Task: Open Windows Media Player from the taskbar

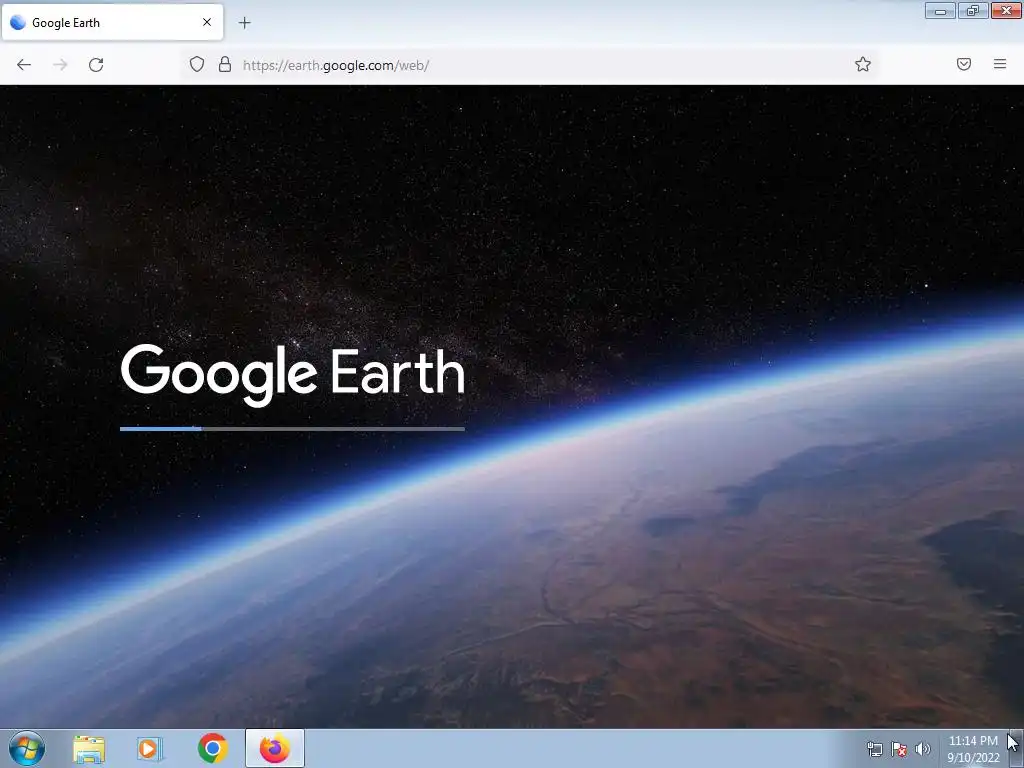Action: 150,748
